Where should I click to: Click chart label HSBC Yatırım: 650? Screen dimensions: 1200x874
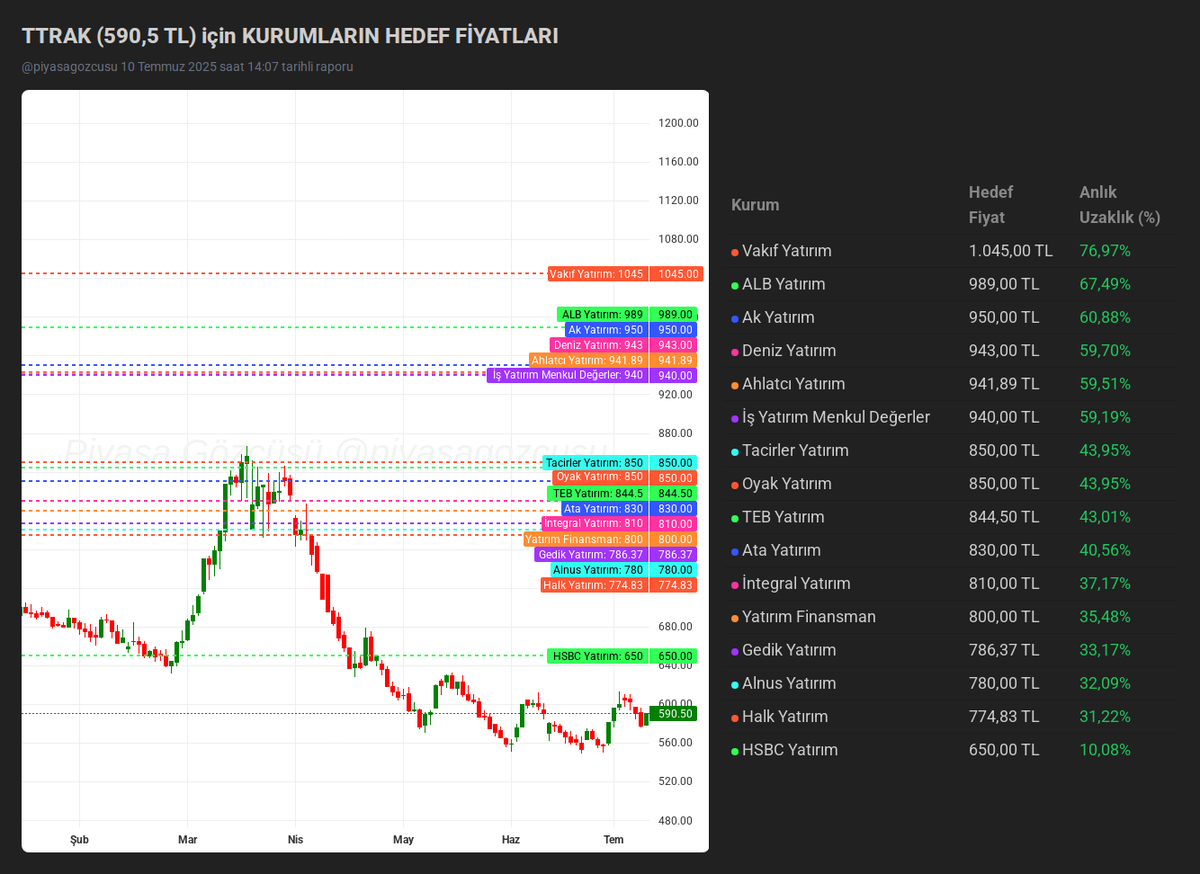[x=598, y=656]
